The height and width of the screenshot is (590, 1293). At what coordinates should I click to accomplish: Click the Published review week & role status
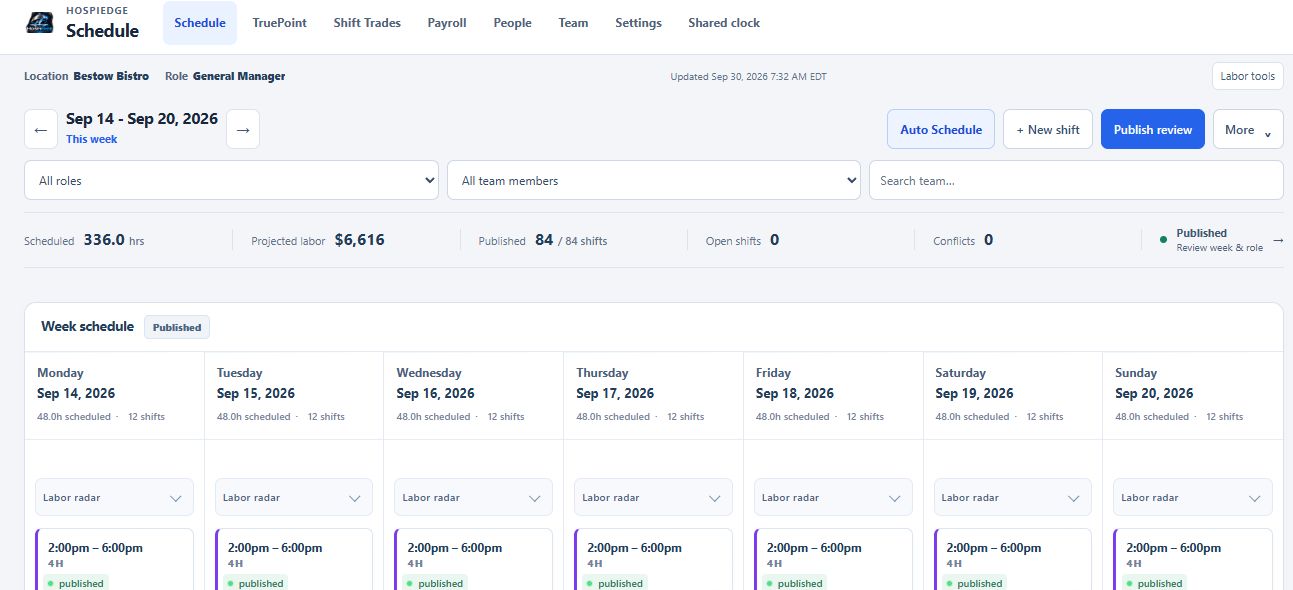[x=1219, y=240]
